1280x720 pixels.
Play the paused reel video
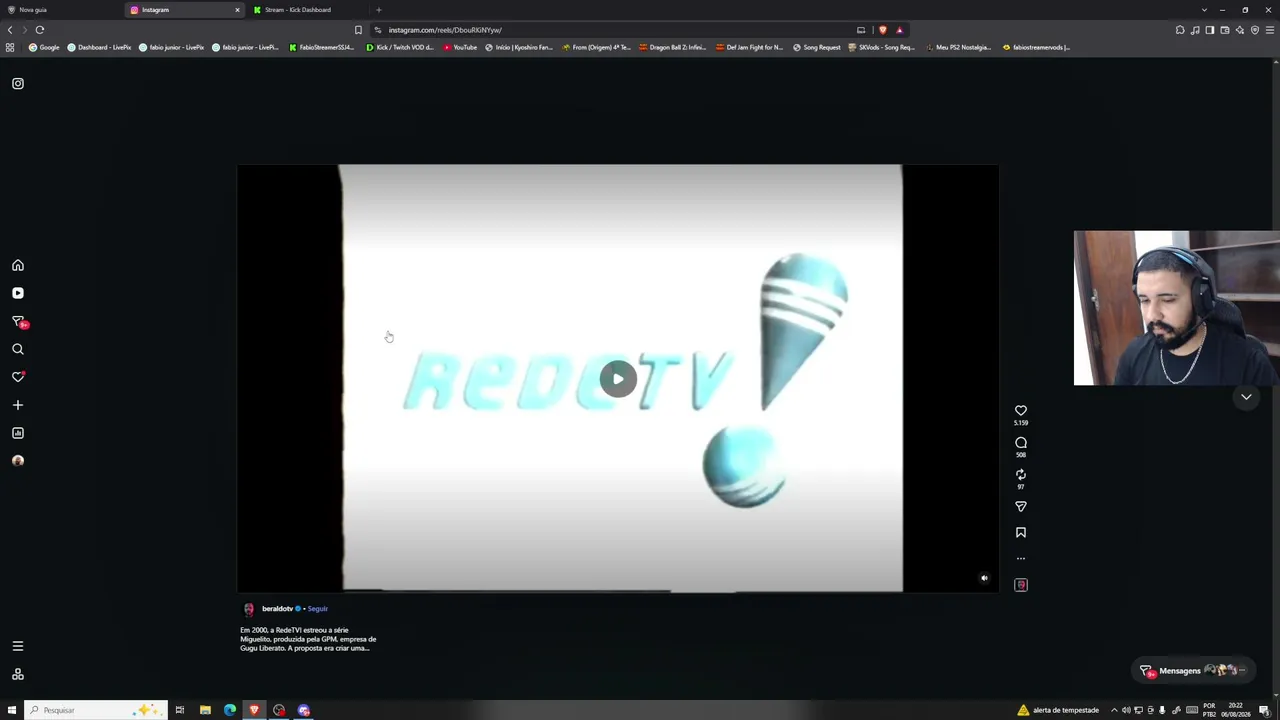tap(618, 378)
